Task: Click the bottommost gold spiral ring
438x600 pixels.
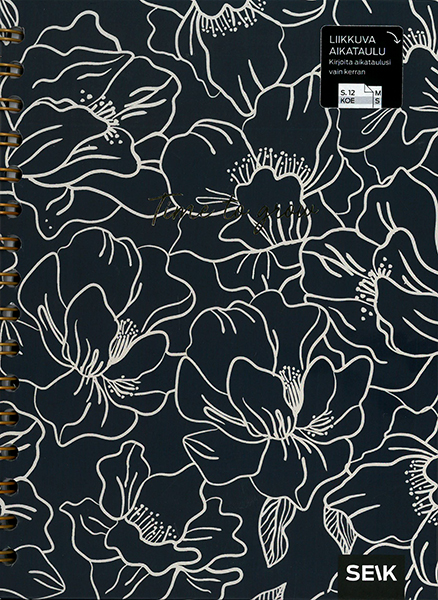Action: [x=8, y=557]
